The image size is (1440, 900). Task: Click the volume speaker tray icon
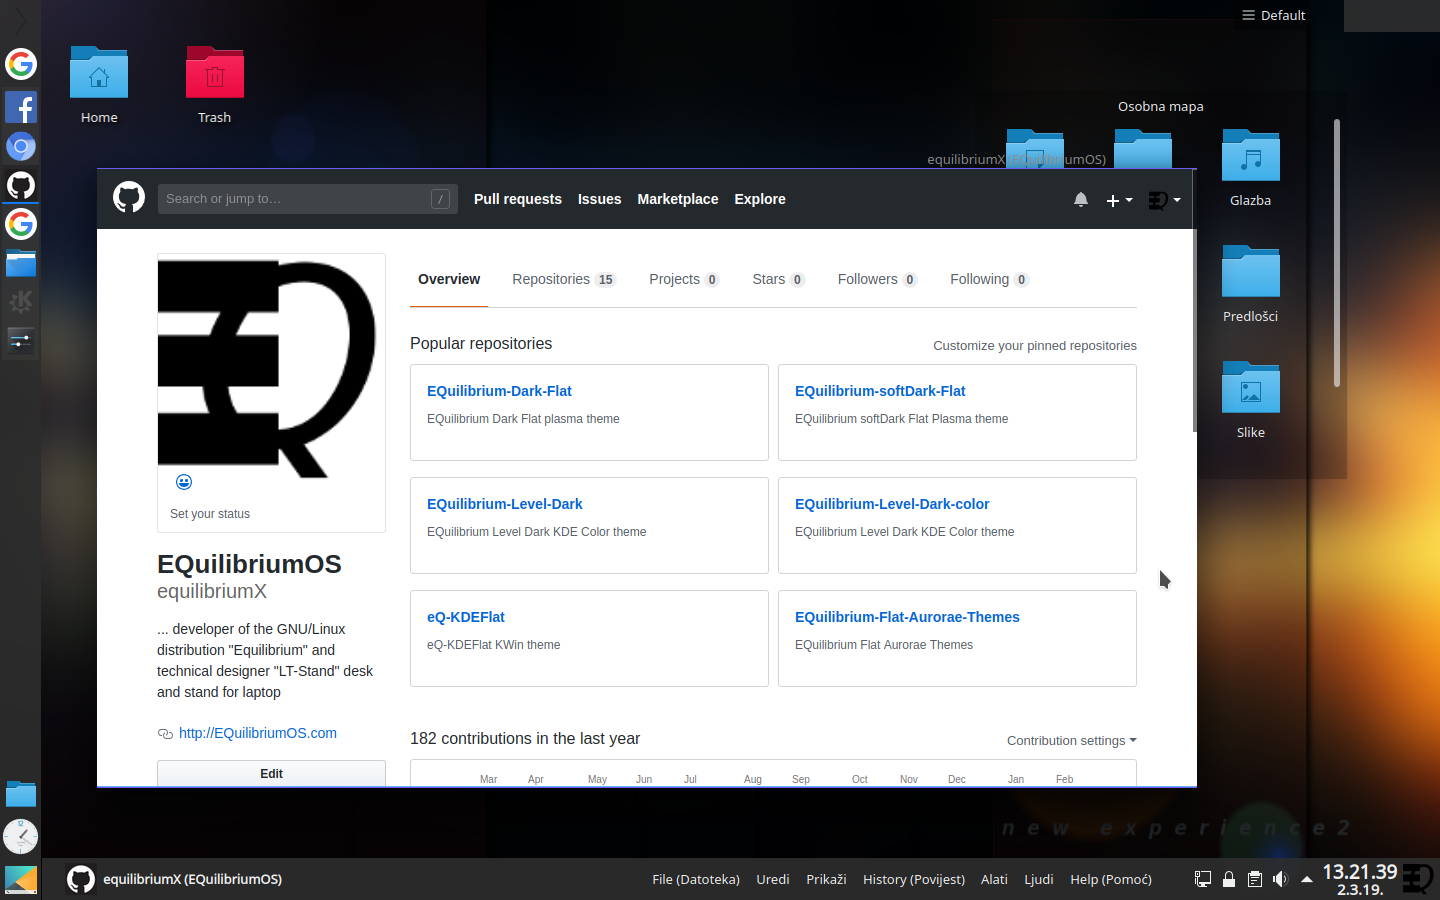1280,879
